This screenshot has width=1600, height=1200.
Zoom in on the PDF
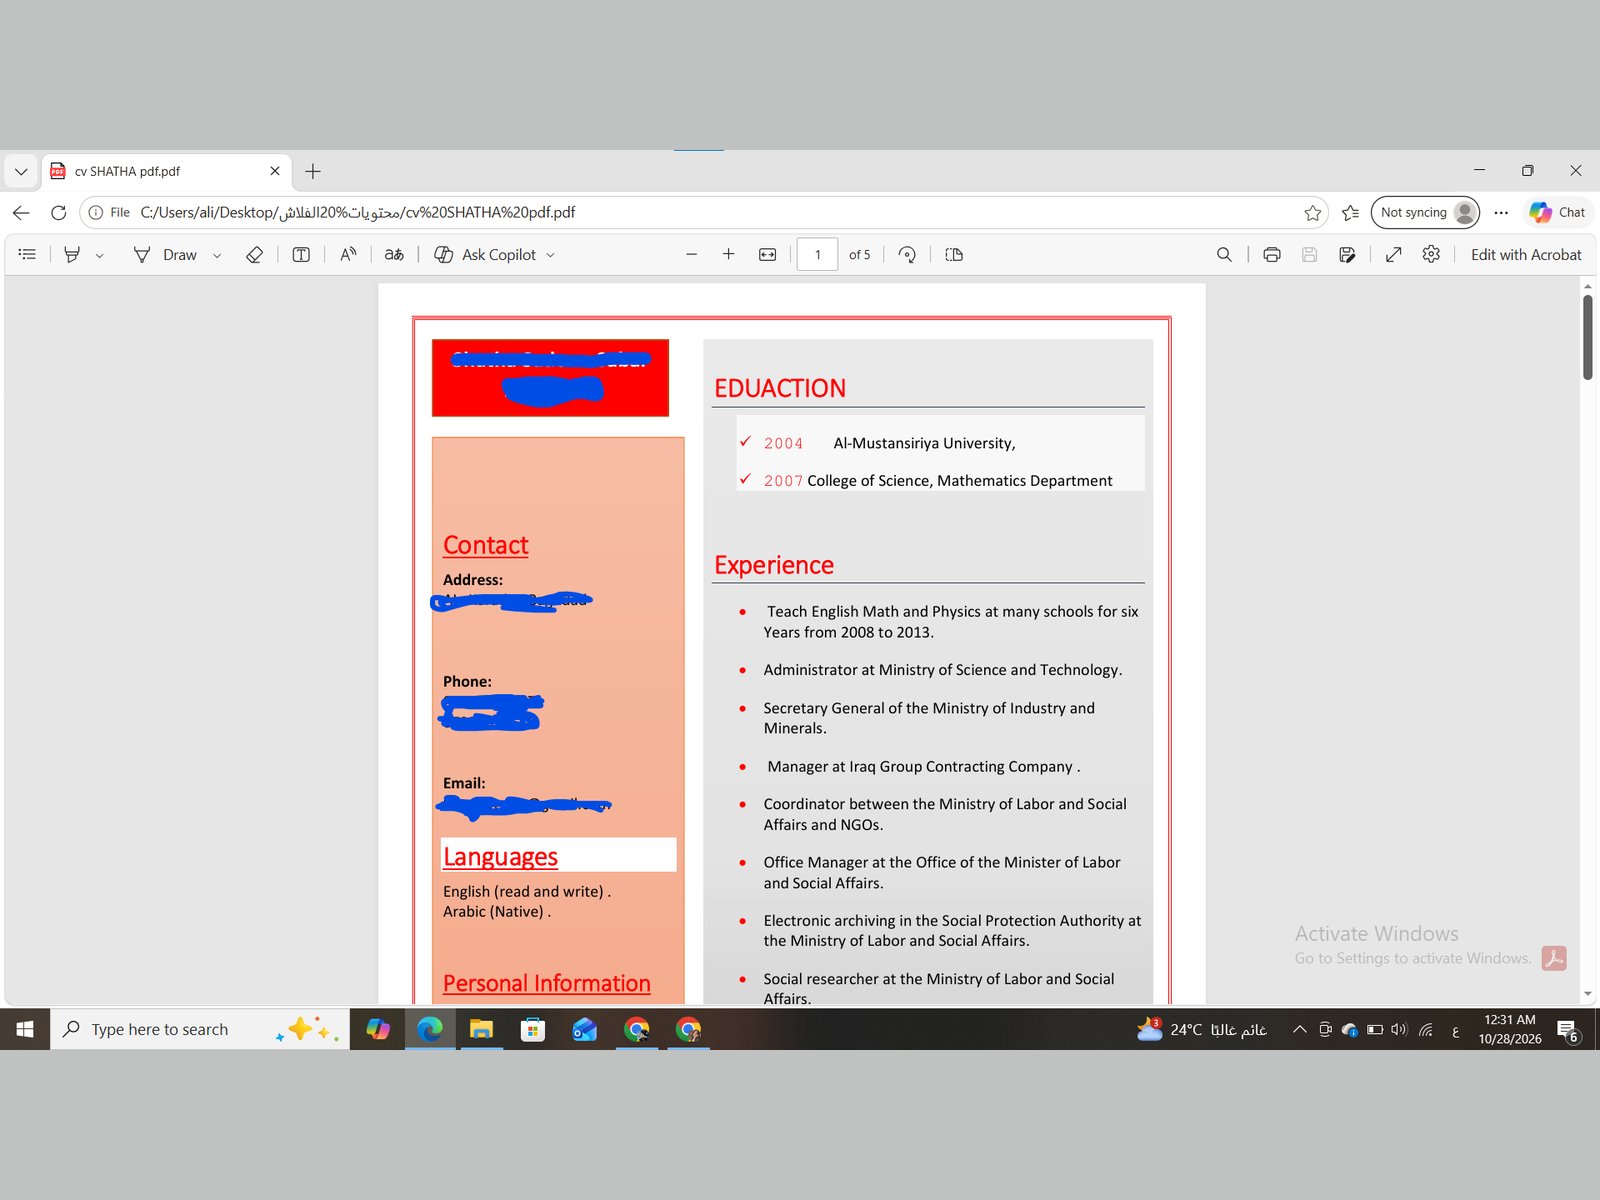[x=728, y=255]
